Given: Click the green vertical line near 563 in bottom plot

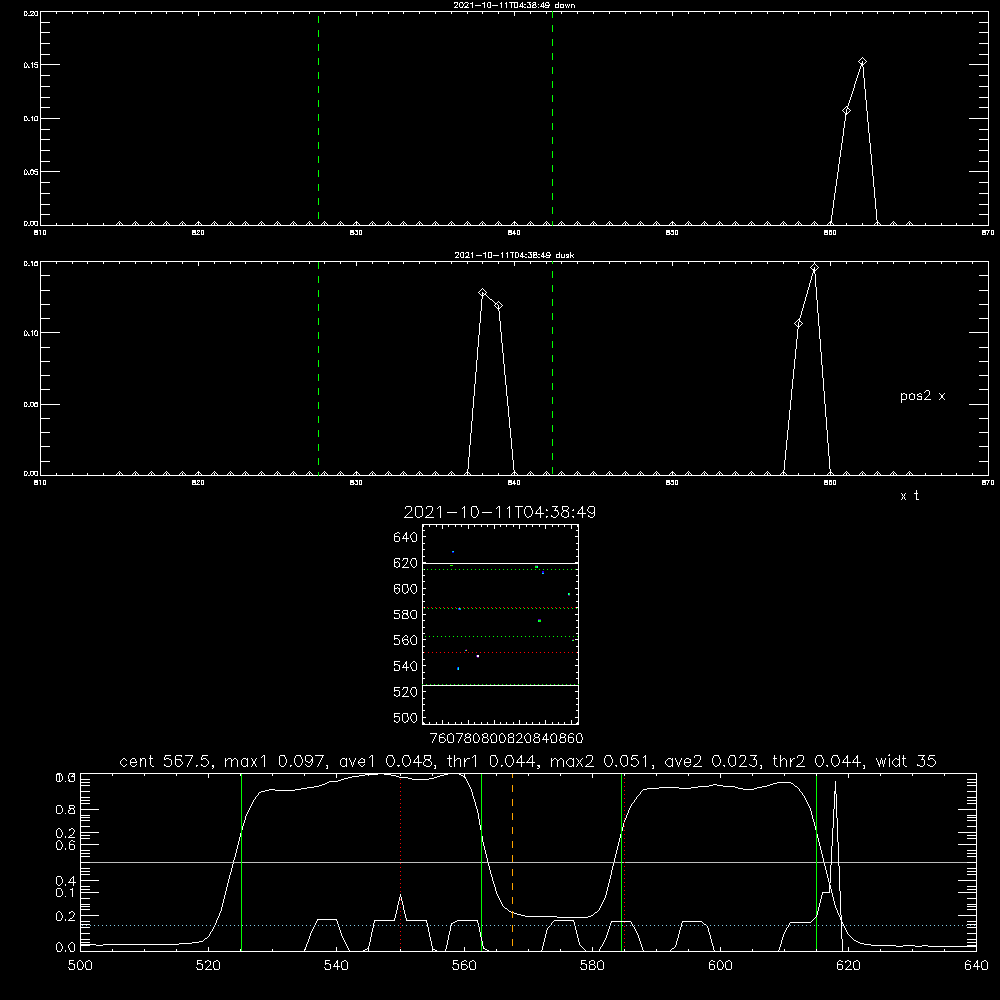Looking at the screenshot, I should pos(482,861).
